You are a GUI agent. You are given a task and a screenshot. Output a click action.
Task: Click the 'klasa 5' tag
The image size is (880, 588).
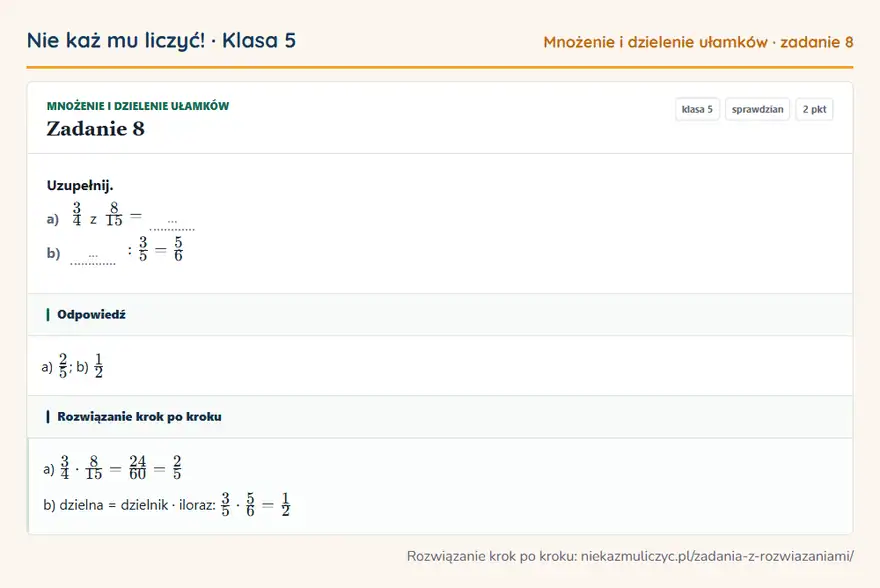697,109
